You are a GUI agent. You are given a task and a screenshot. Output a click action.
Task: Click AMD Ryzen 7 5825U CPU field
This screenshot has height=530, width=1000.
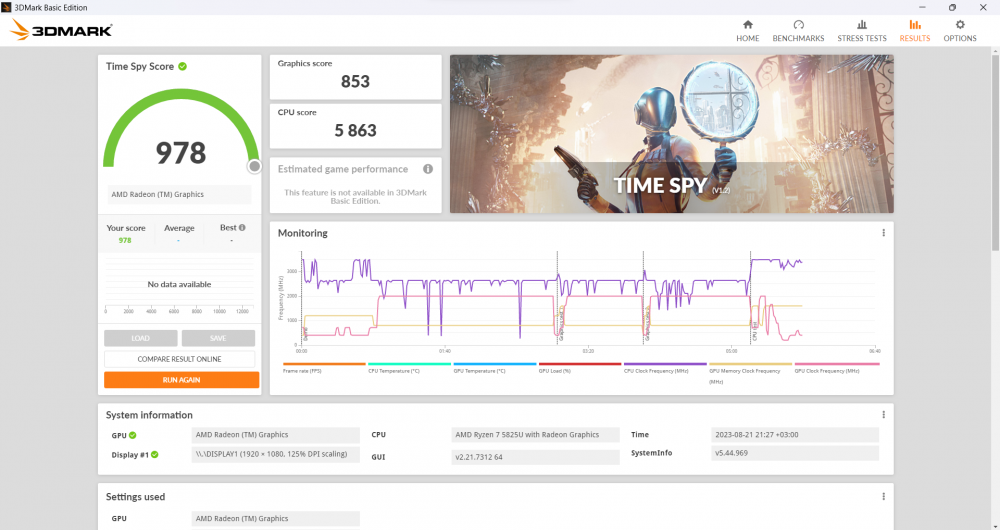[535, 435]
